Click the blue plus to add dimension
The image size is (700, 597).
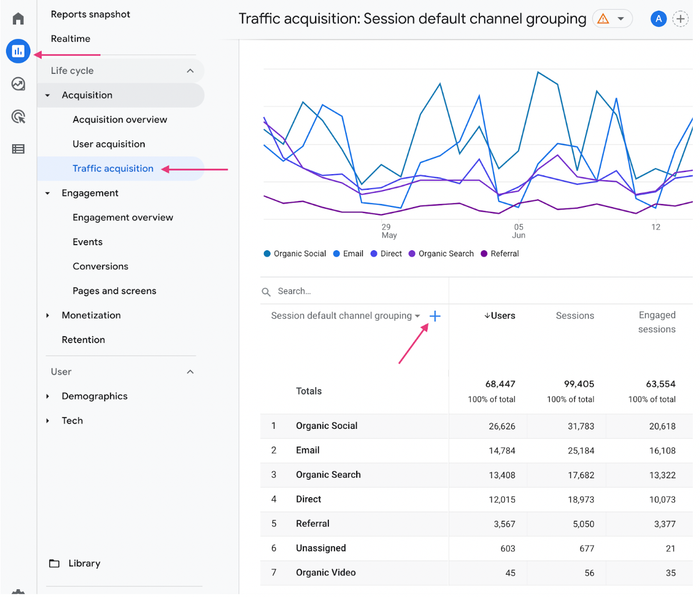coord(435,316)
